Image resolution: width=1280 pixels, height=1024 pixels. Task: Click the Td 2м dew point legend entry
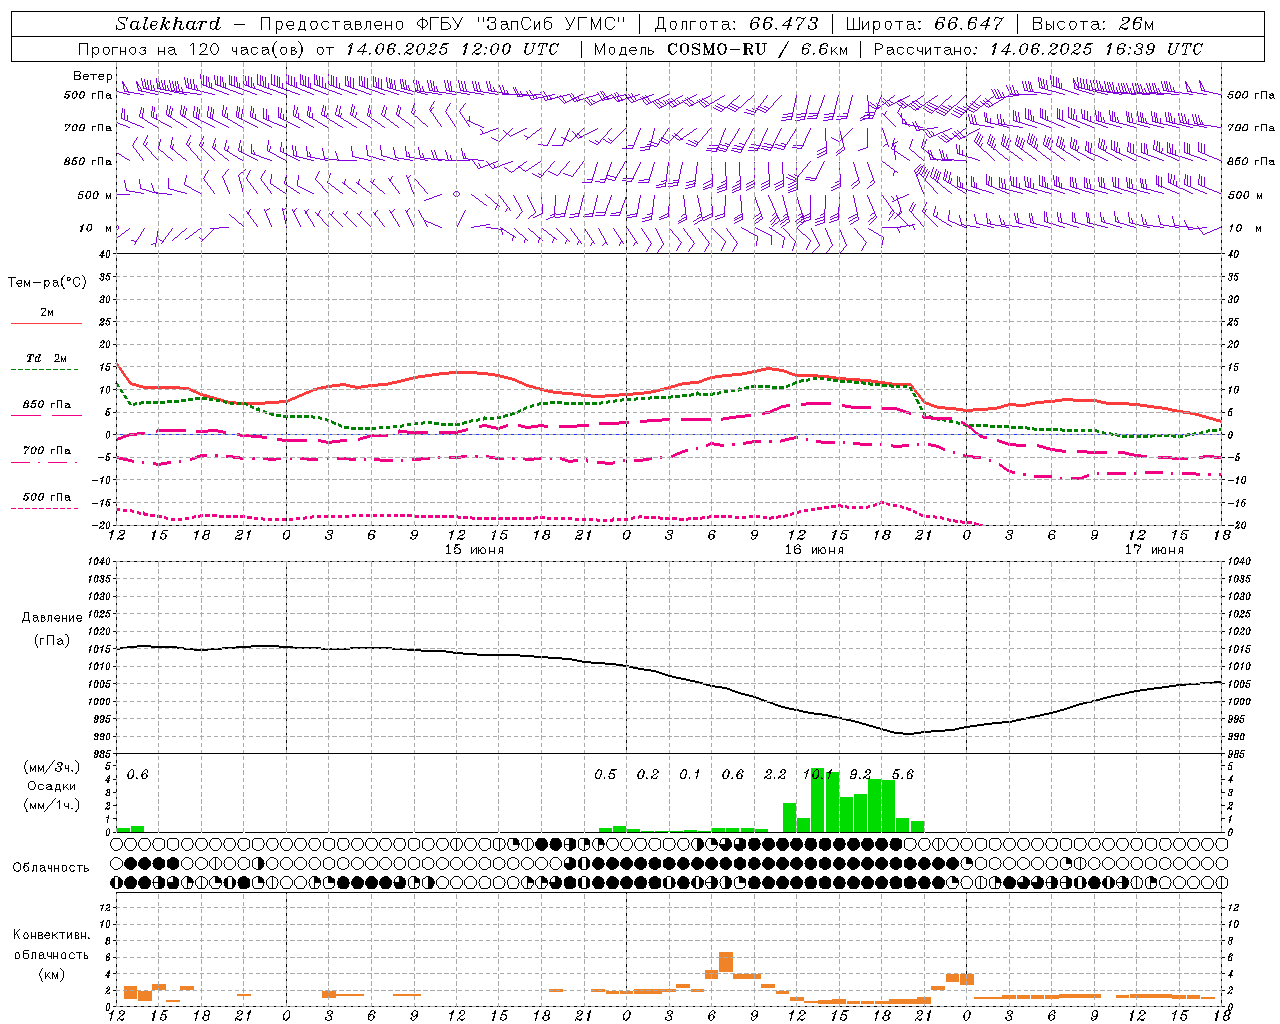pos(47,358)
